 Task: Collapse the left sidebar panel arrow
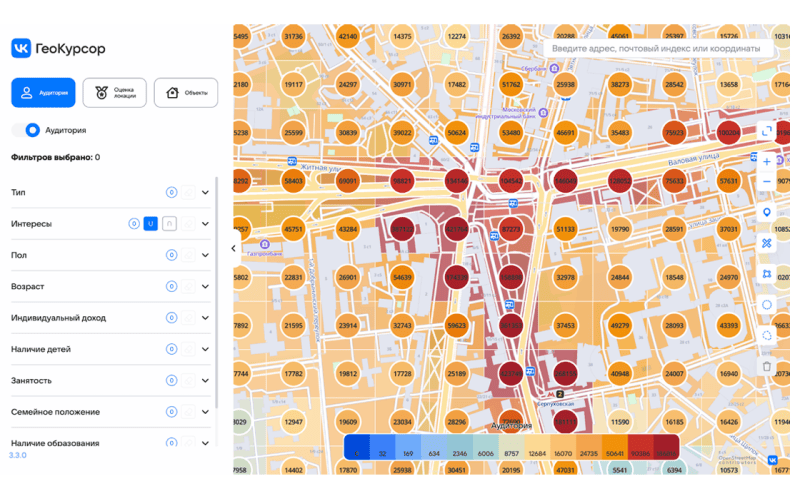(x=233, y=249)
